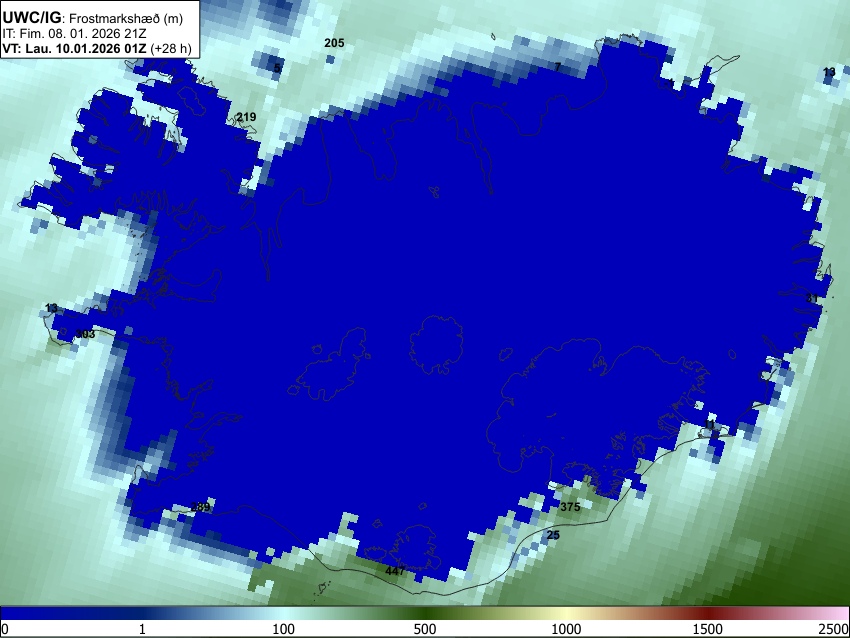This screenshot has width=850, height=638.
Task: Select the station value "447"
Action: pyautogui.click(x=395, y=571)
